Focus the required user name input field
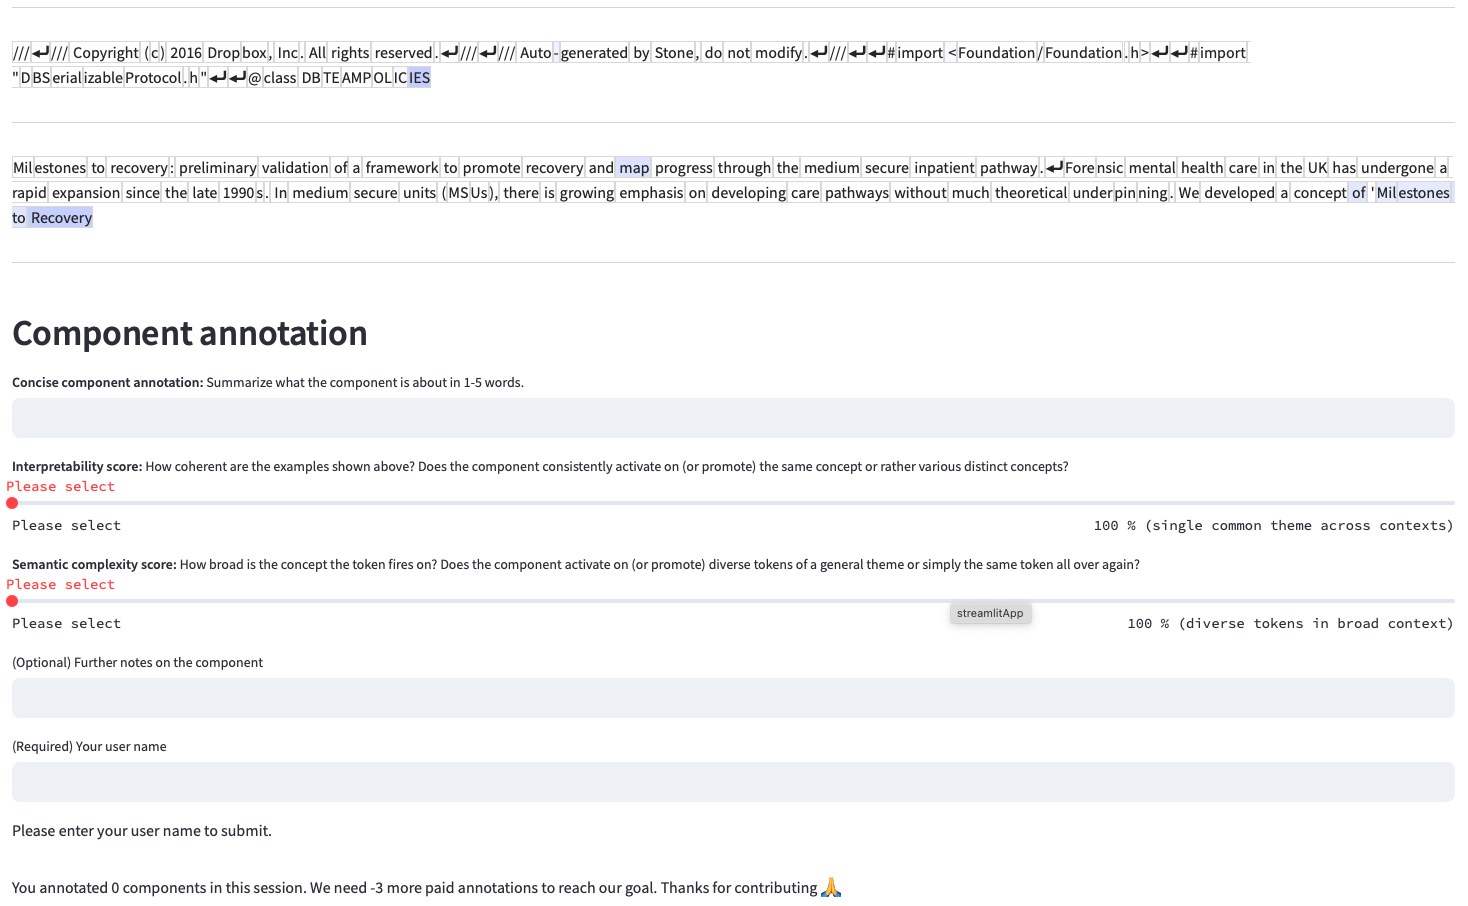The image size is (1468, 906). point(733,782)
